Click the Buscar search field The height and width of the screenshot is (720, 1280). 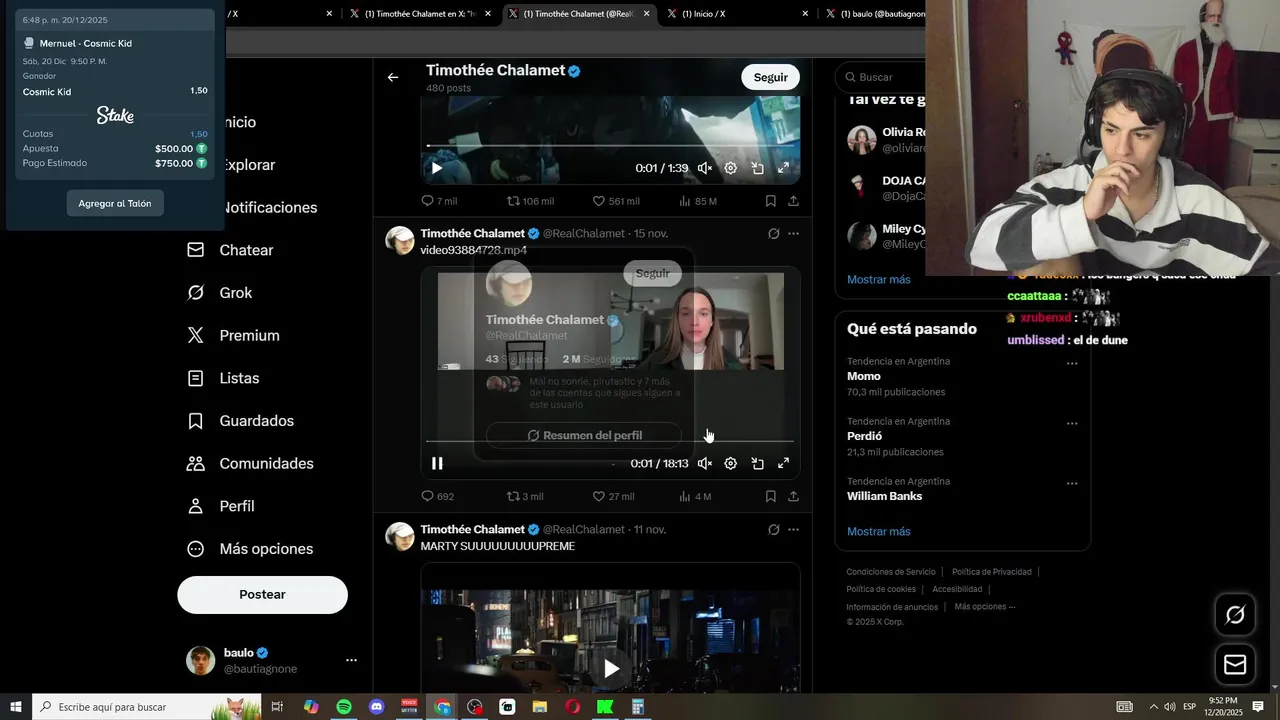(x=880, y=77)
